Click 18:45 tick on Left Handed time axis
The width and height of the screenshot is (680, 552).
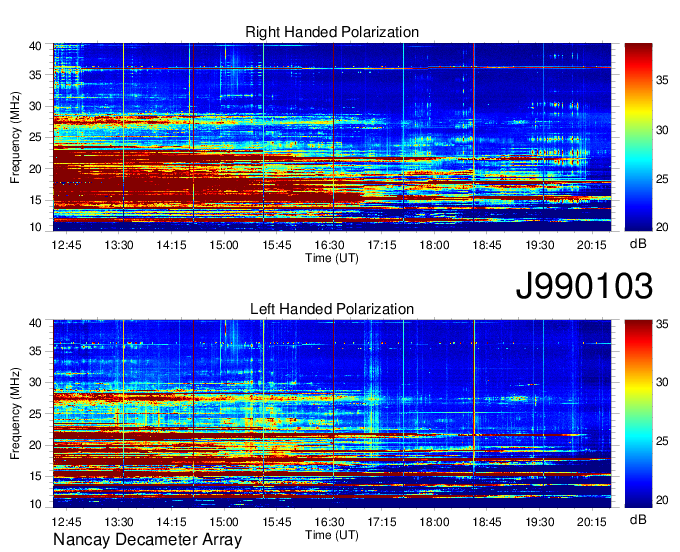point(487,522)
